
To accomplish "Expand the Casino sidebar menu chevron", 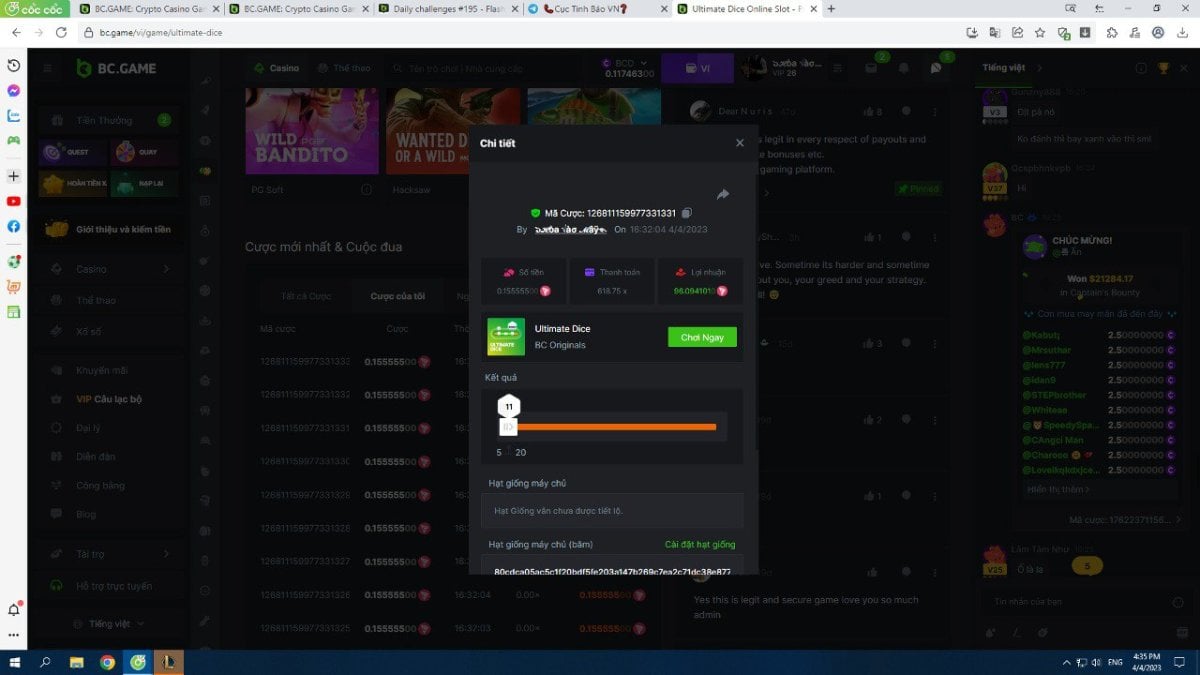I will pos(166,269).
